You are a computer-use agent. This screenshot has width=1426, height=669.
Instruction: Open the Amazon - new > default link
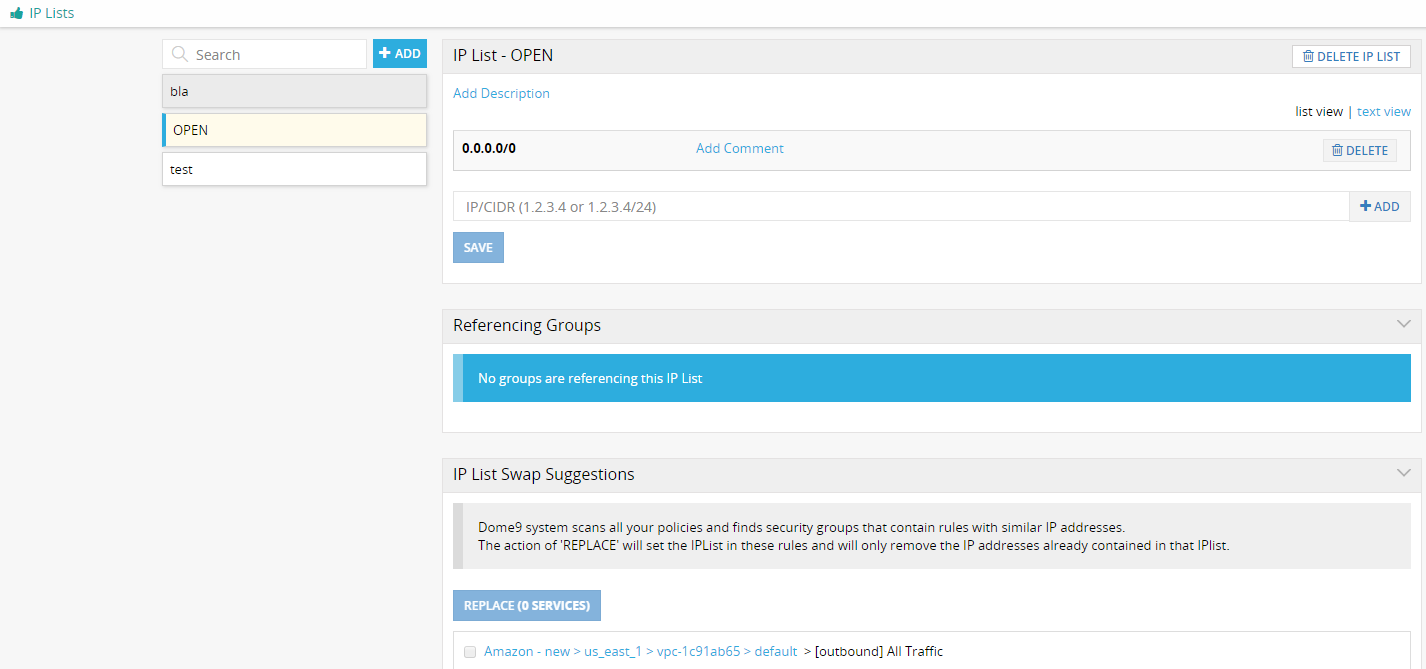tap(641, 651)
